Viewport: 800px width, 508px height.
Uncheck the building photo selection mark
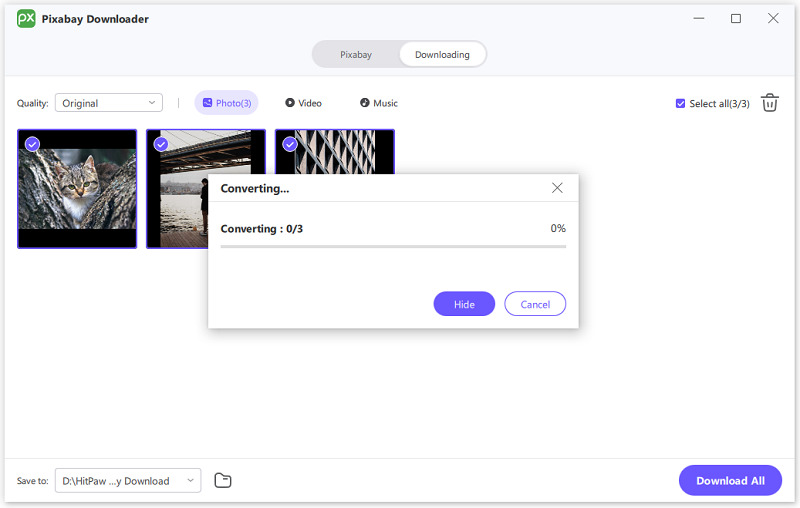pos(290,144)
